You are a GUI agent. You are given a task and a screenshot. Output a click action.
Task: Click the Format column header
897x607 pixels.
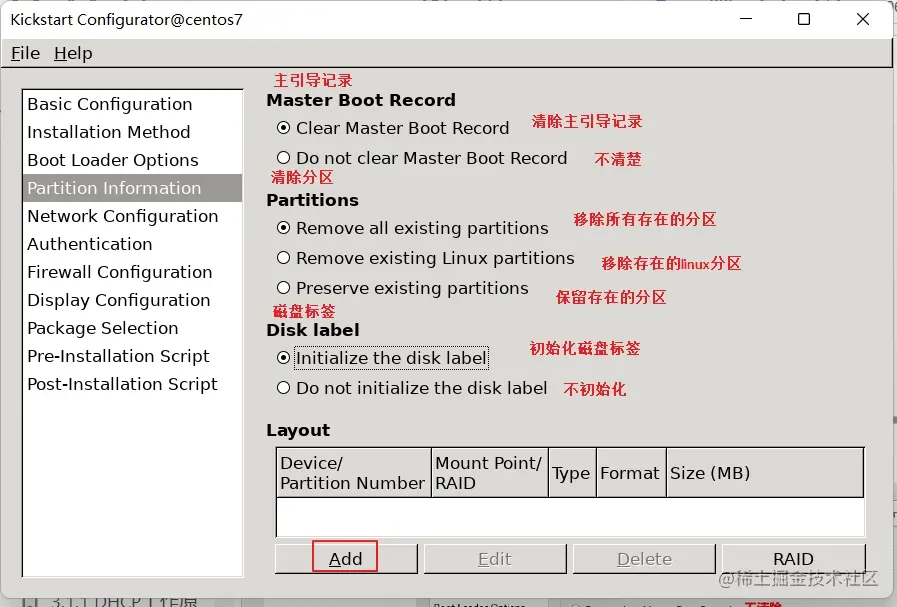click(x=632, y=473)
